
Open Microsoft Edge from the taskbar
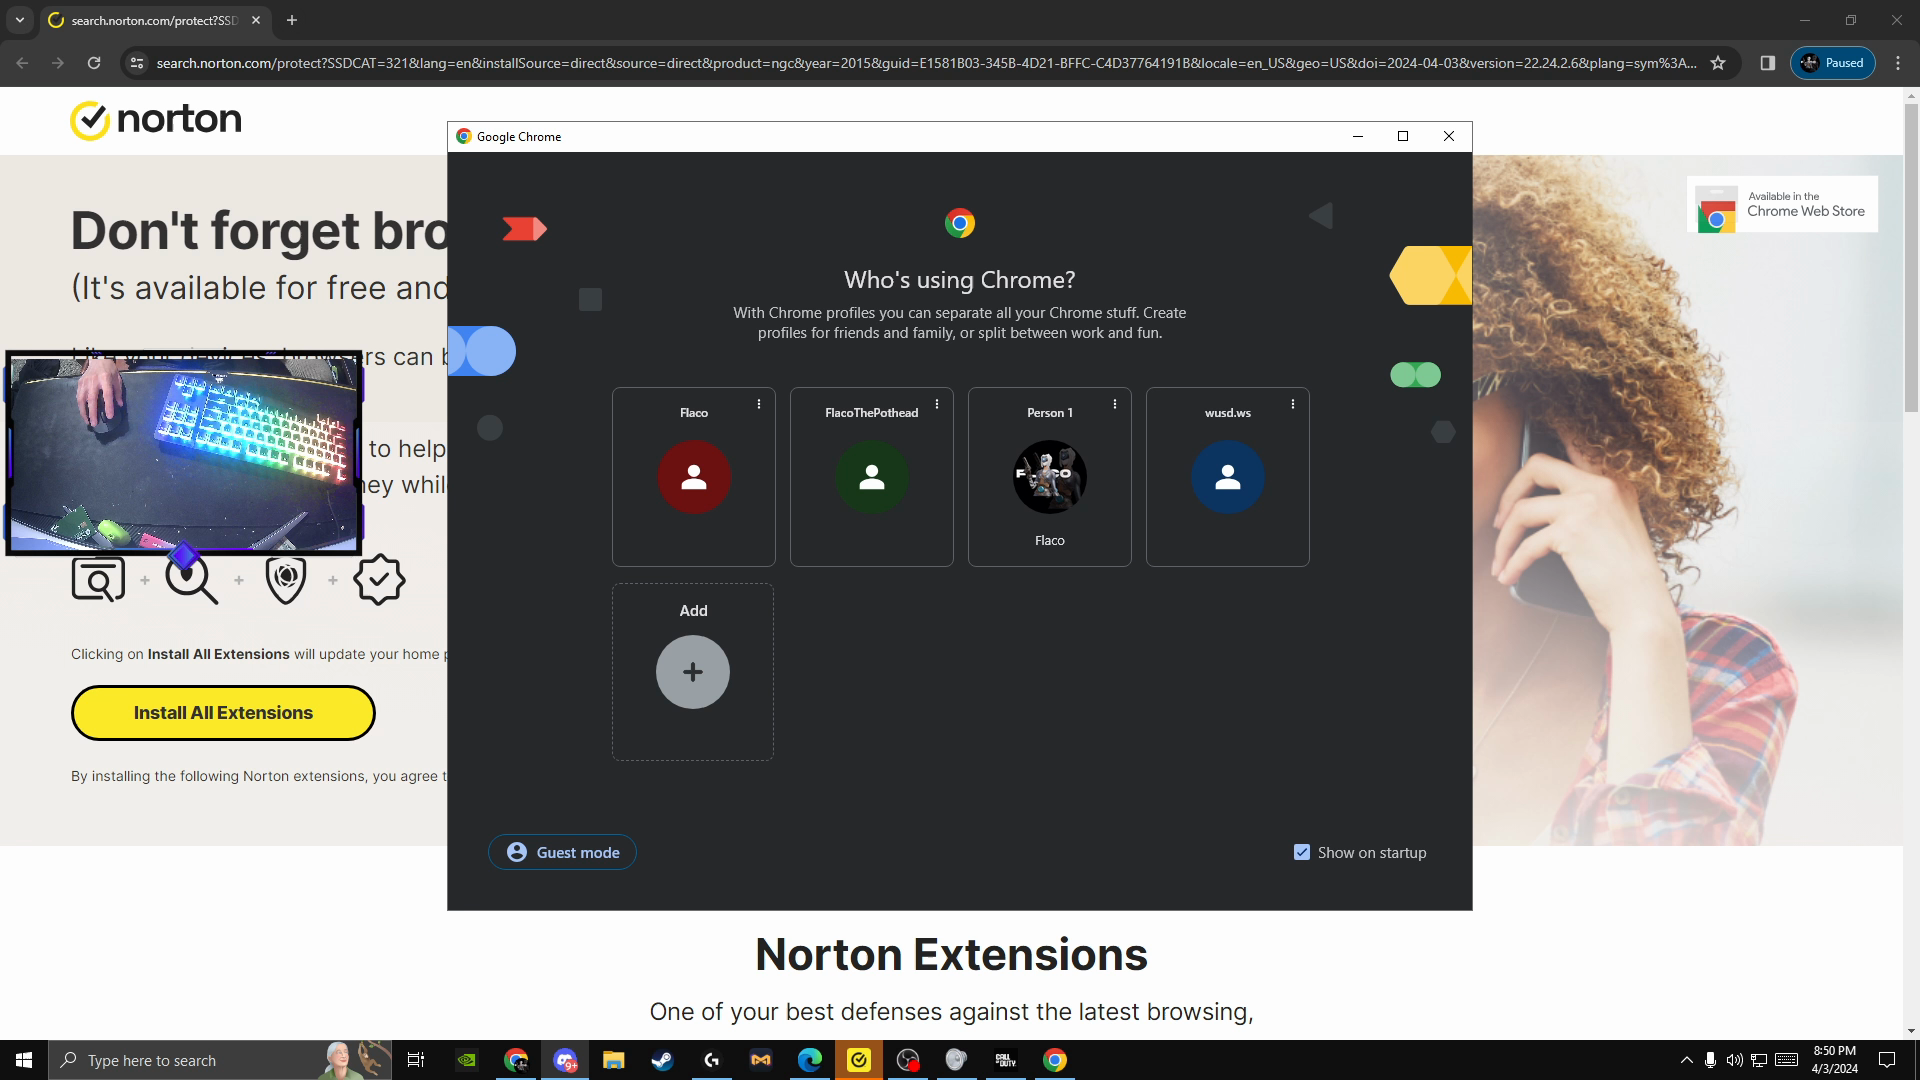(810, 1060)
